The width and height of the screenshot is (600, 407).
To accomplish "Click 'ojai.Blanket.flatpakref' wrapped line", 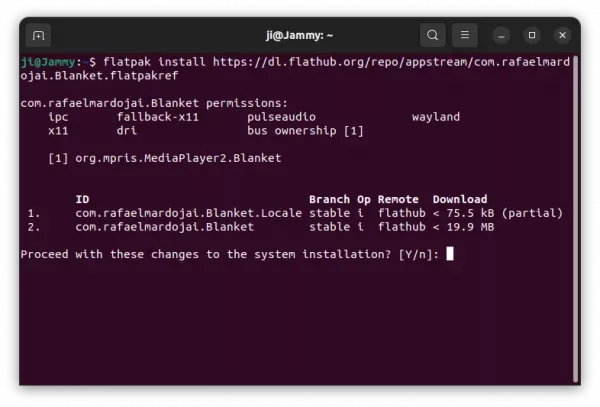I will click(x=99, y=76).
